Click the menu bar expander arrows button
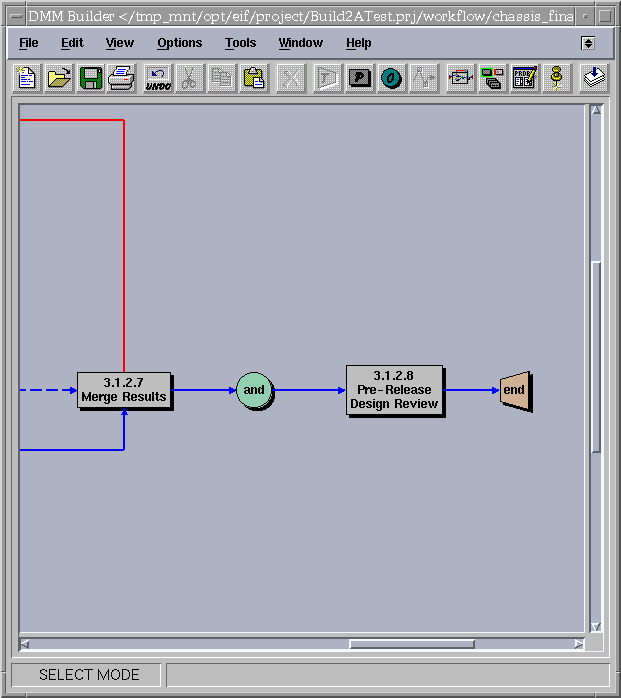 (x=588, y=43)
